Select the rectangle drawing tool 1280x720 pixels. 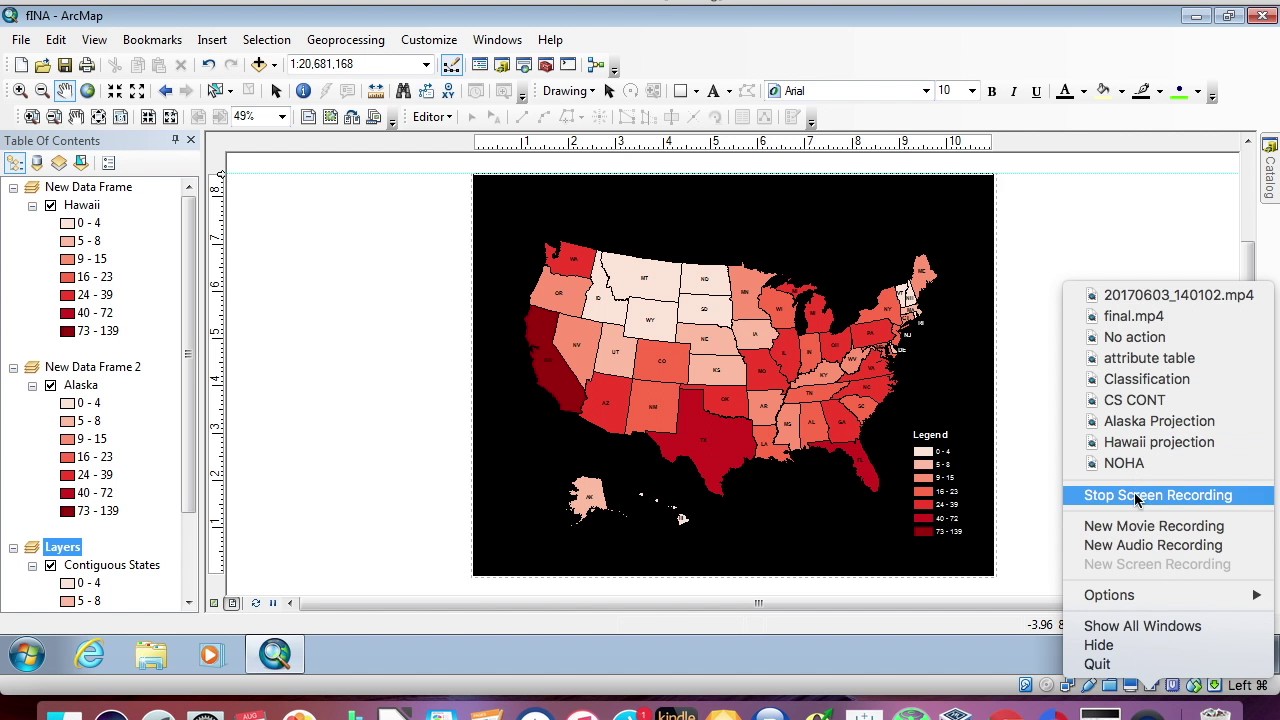click(681, 91)
